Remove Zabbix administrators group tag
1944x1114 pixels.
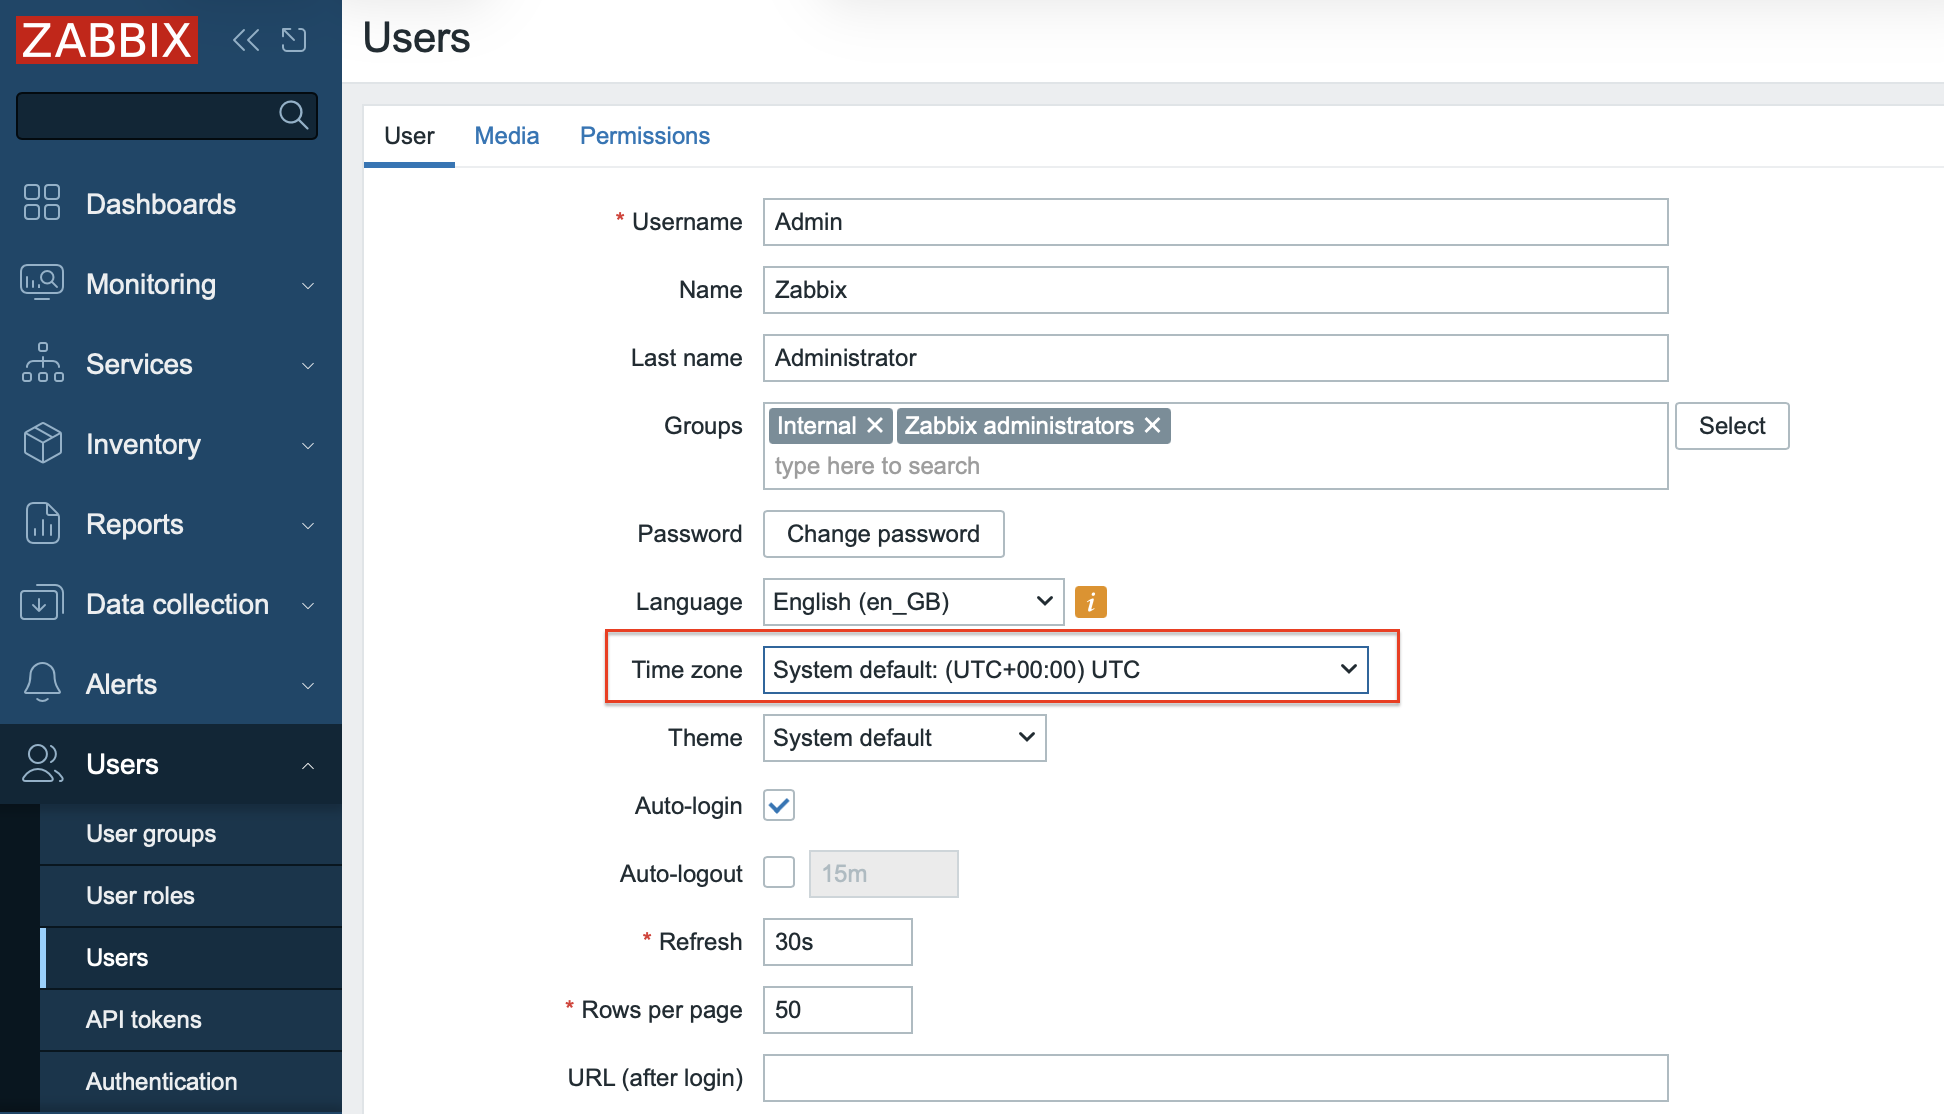click(x=1152, y=426)
